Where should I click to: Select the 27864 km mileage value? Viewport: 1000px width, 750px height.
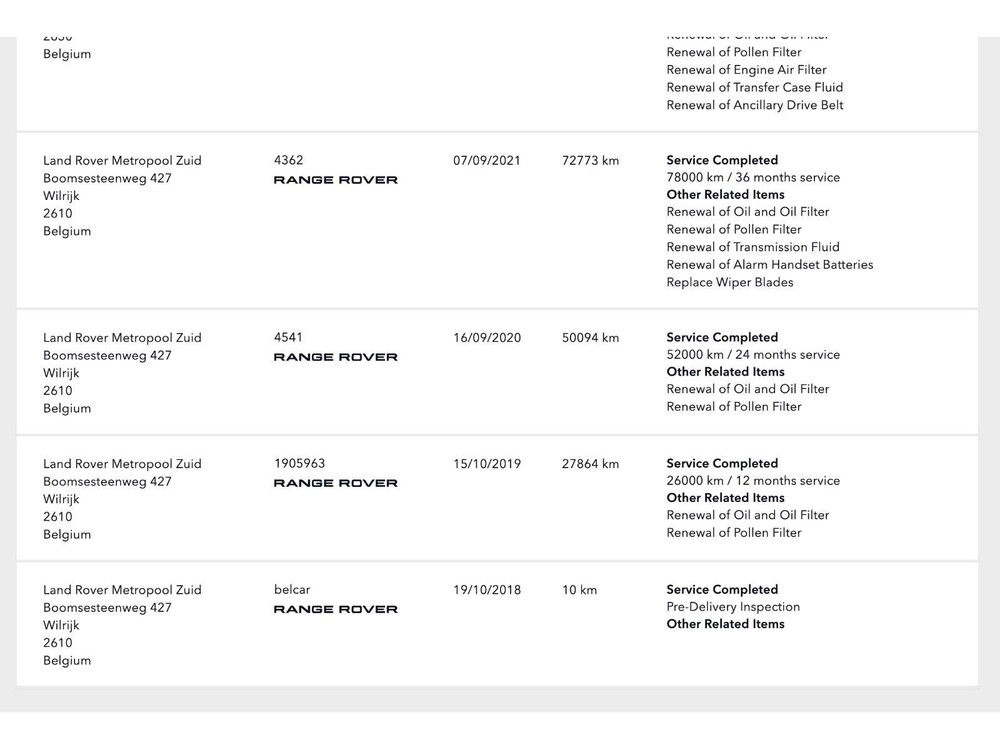(x=590, y=464)
